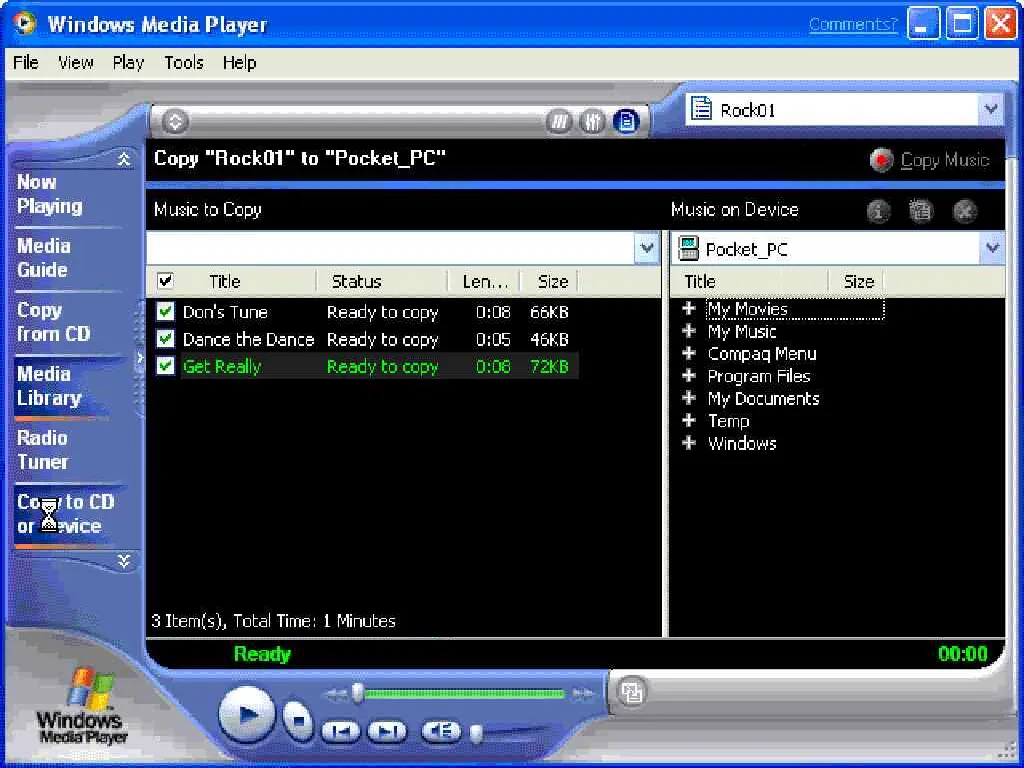Image resolution: width=1024 pixels, height=768 pixels.
Task: Click the fast forward arrows beside seek bar
Action: coord(583,694)
